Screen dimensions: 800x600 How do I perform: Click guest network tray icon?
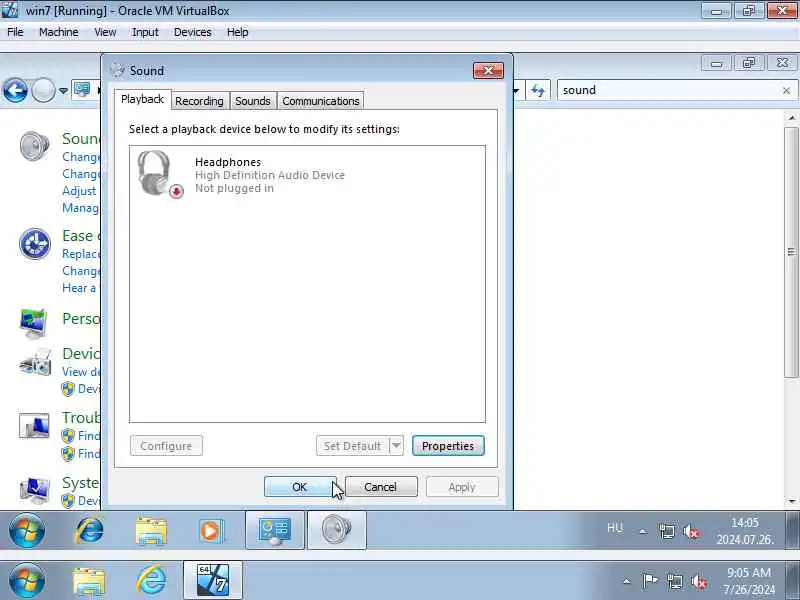(x=667, y=532)
